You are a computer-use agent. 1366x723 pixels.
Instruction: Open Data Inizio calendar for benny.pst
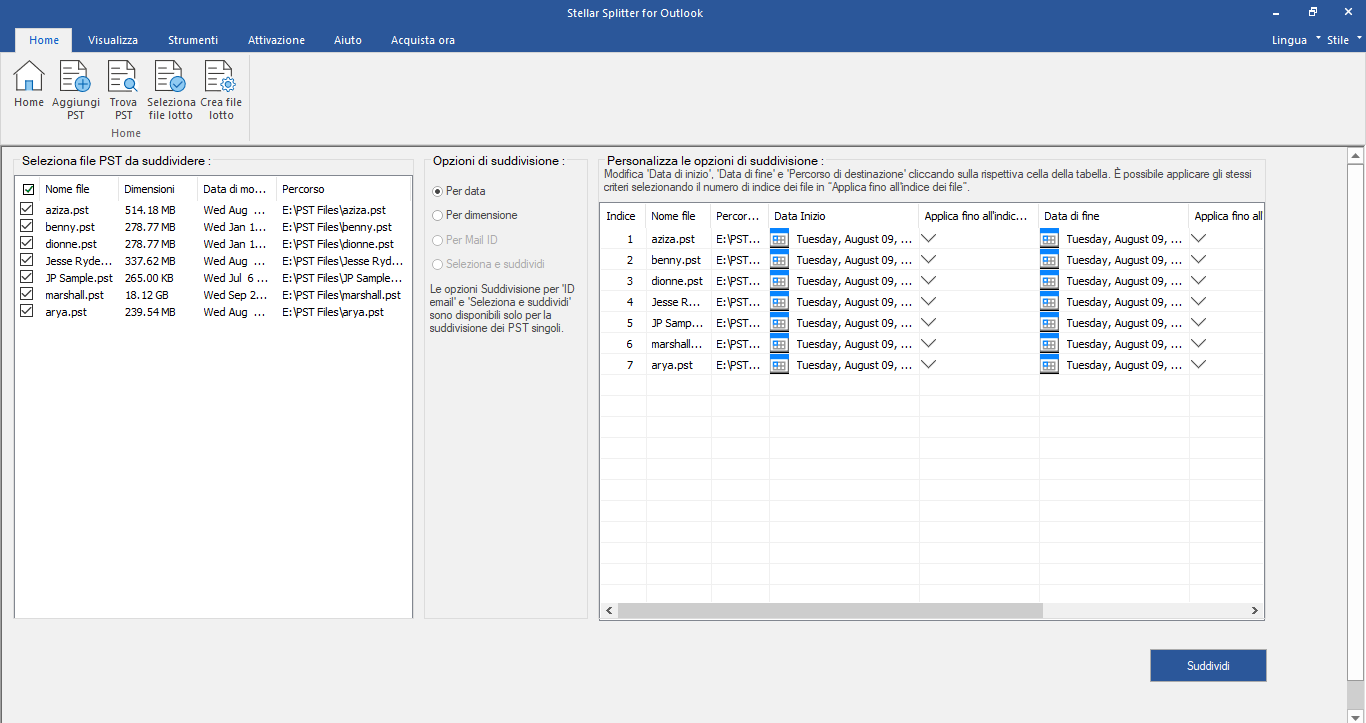tap(779, 260)
